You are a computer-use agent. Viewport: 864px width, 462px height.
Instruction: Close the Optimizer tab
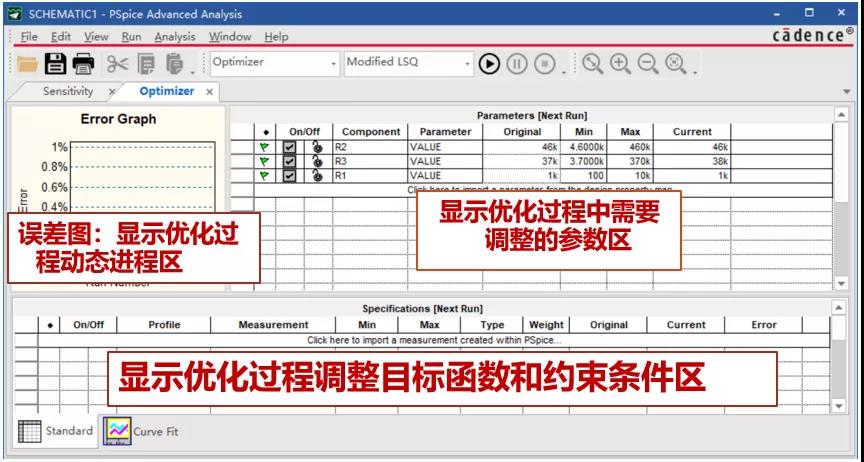[209, 92]
